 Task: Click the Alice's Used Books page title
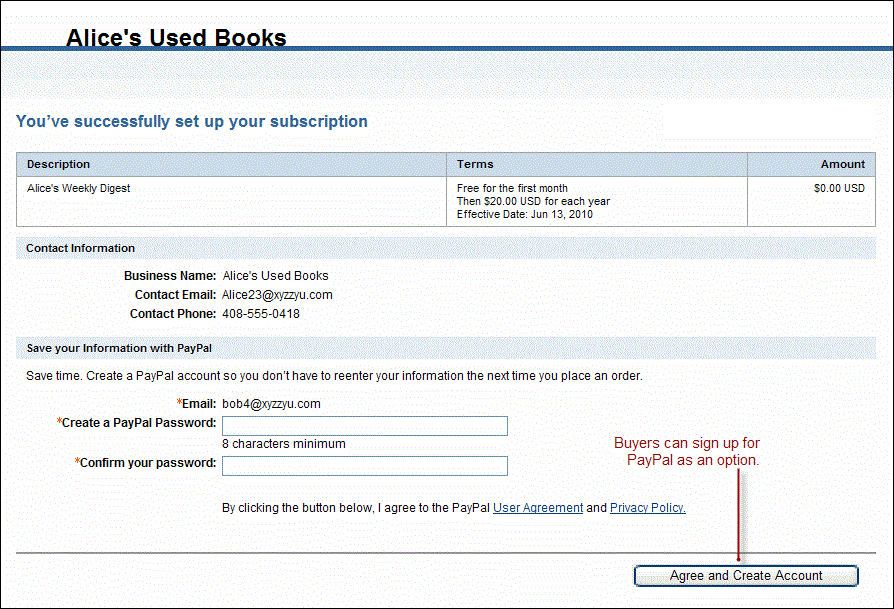tap(176, 38)
